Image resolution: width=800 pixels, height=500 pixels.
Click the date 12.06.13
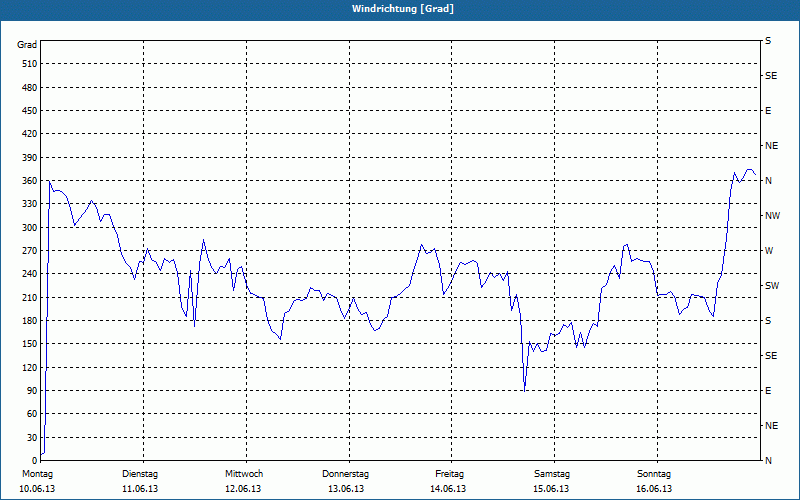(243, 489)
